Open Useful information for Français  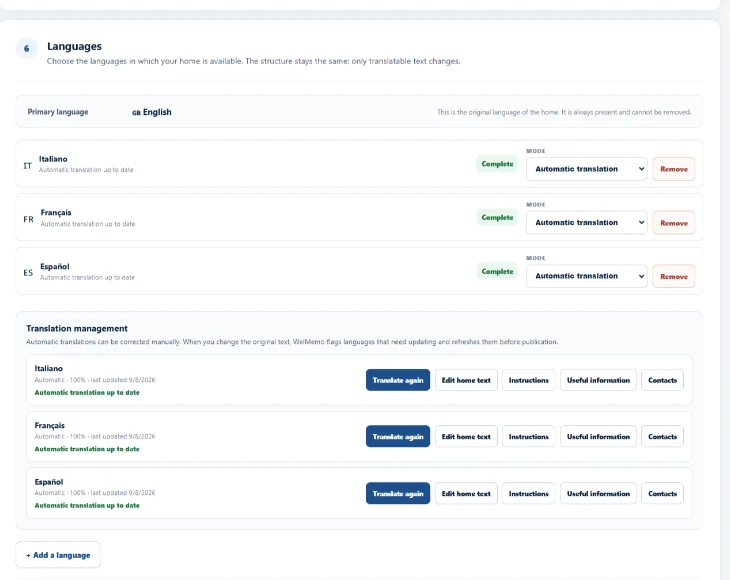(x=598, y=437)
